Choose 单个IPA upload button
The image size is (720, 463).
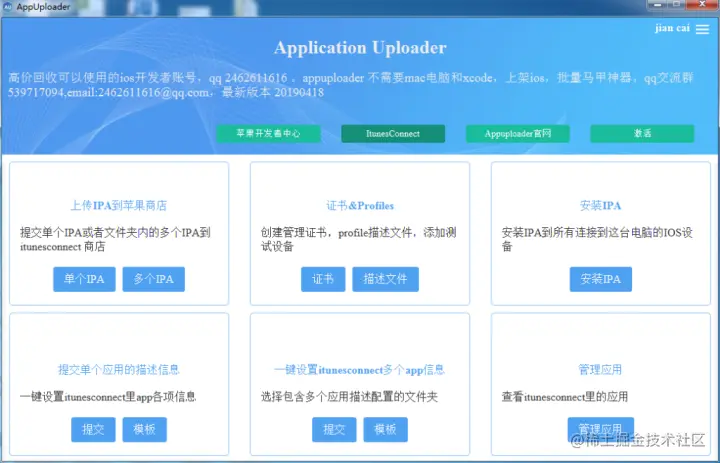[x=84, y=279]
